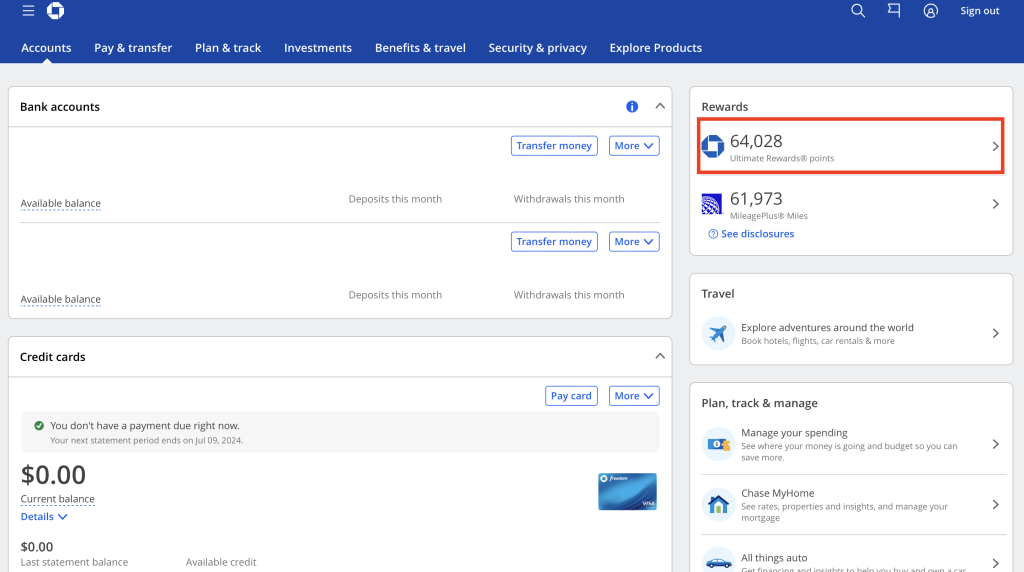Click the second account's Available balance label
This screenshot has height=572, width=1024.
coord(61,299)
